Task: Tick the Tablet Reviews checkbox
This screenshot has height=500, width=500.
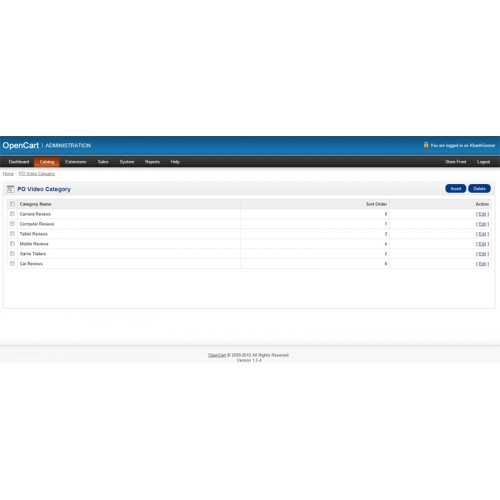Action: pyautogui.click(x=12, y=234)
